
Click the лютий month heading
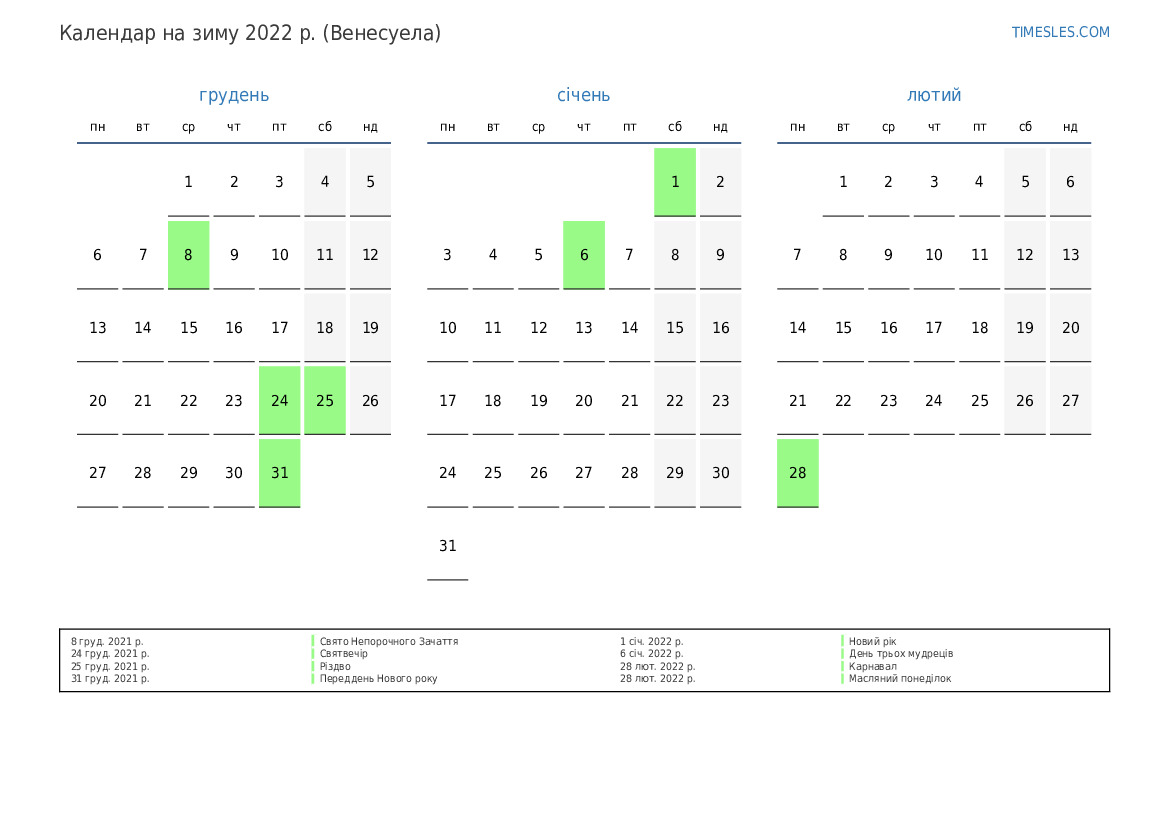point(934,95)
